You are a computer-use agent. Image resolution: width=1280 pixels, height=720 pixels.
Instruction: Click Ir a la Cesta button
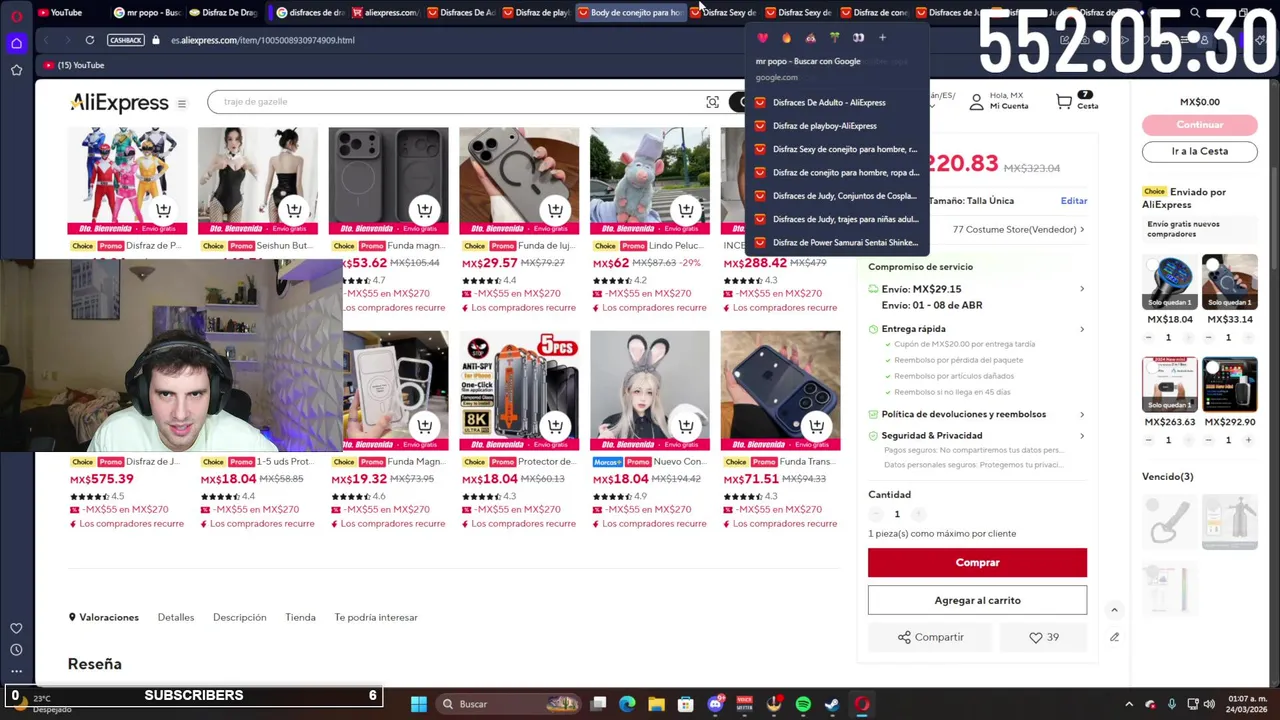[x=1200, y=151]
